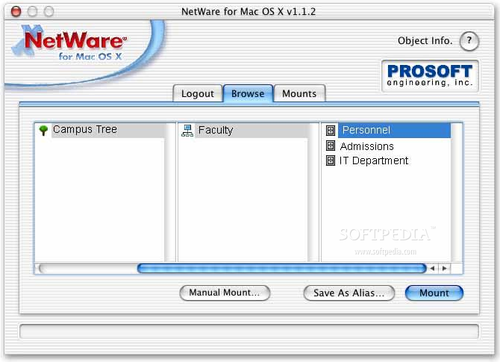500x362 pixels.
Task: Click the horizontal scrollbar thumb
Action: pyautogui.click(x=282, y=268)
